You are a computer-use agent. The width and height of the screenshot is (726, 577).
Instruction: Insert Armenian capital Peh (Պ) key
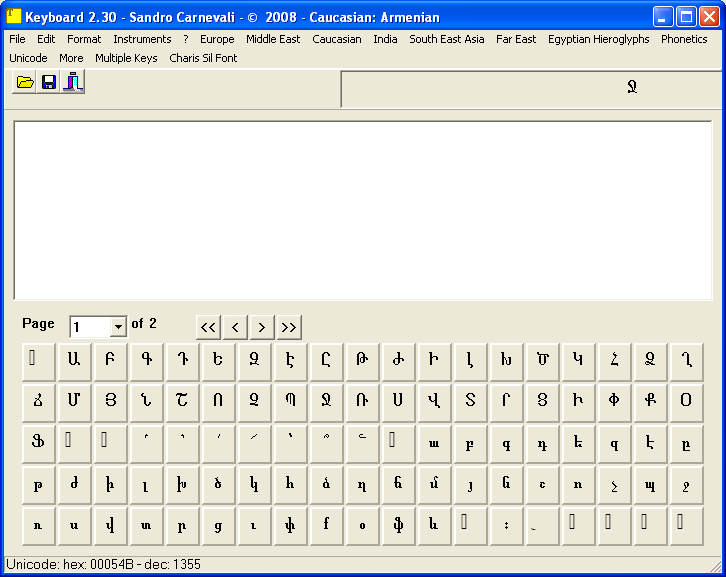point(290,403)
